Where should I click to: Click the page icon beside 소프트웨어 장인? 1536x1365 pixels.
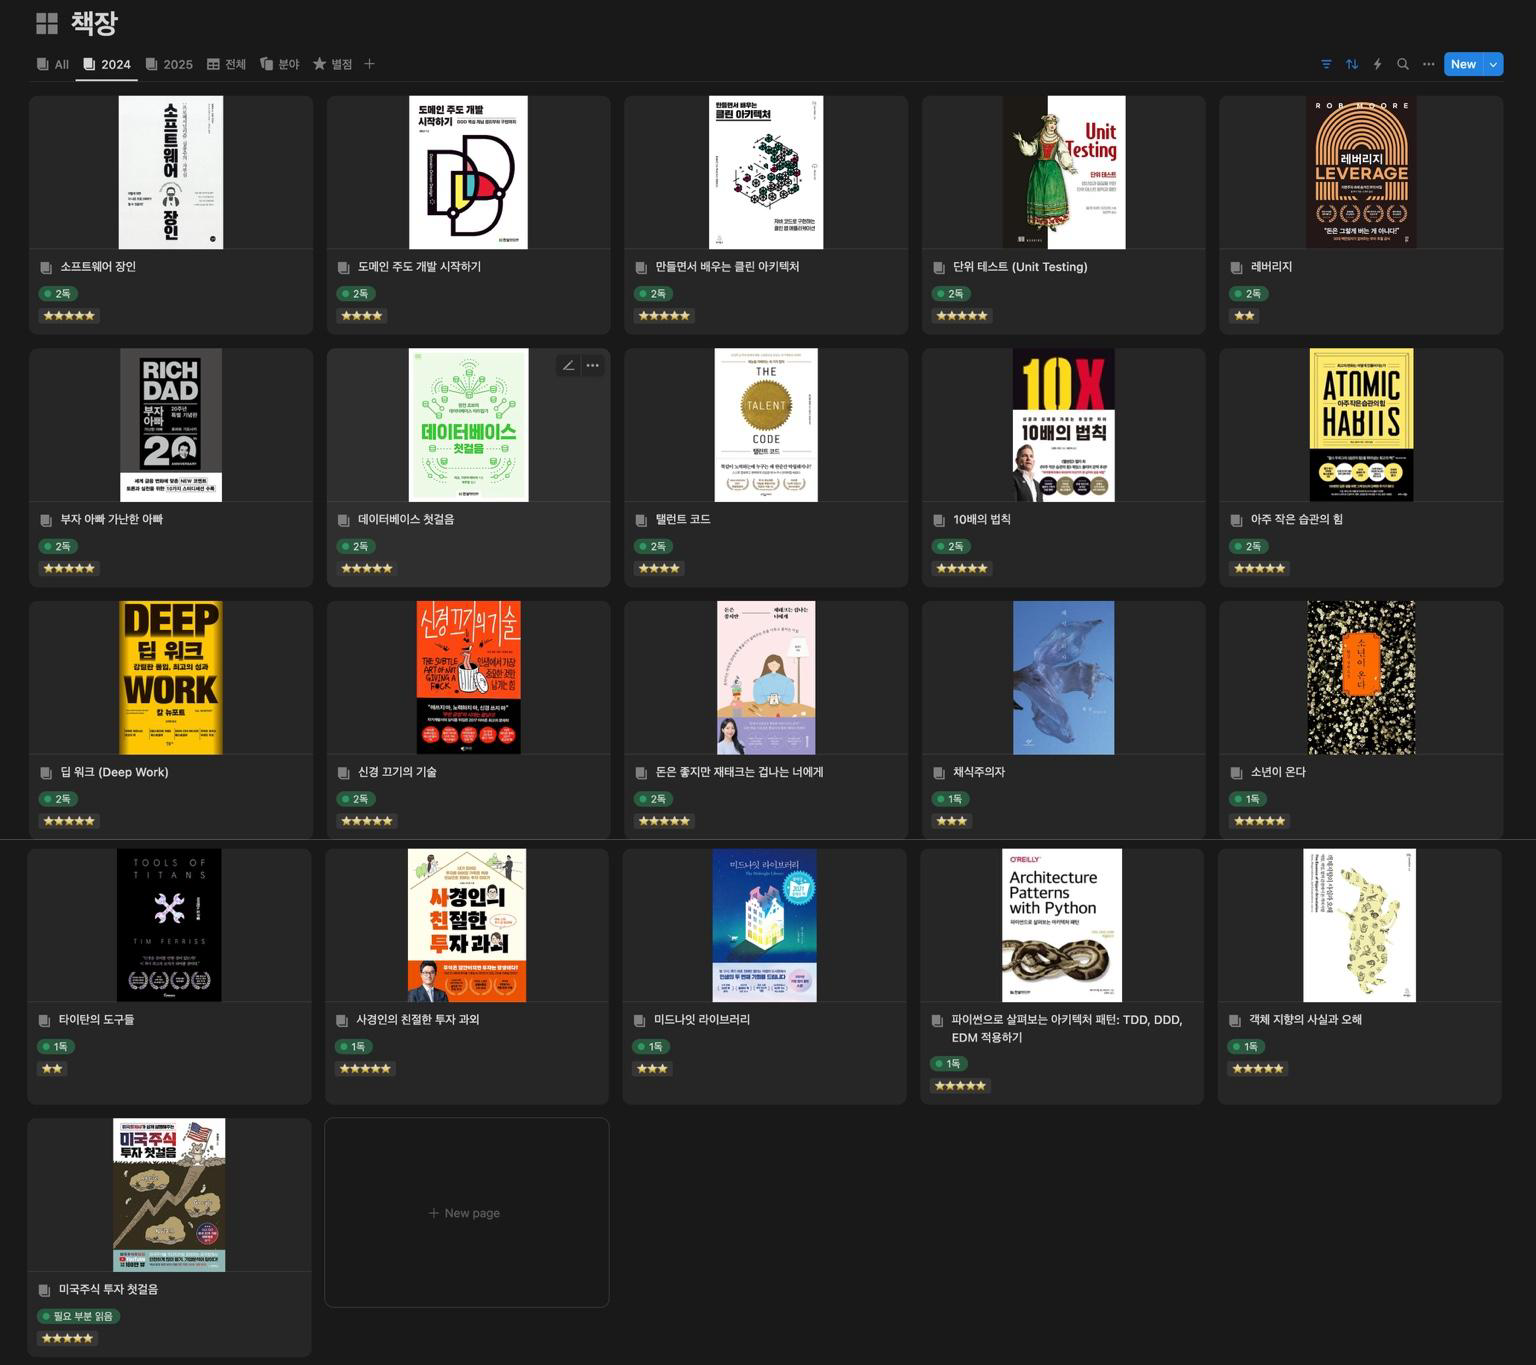[46, 267]
